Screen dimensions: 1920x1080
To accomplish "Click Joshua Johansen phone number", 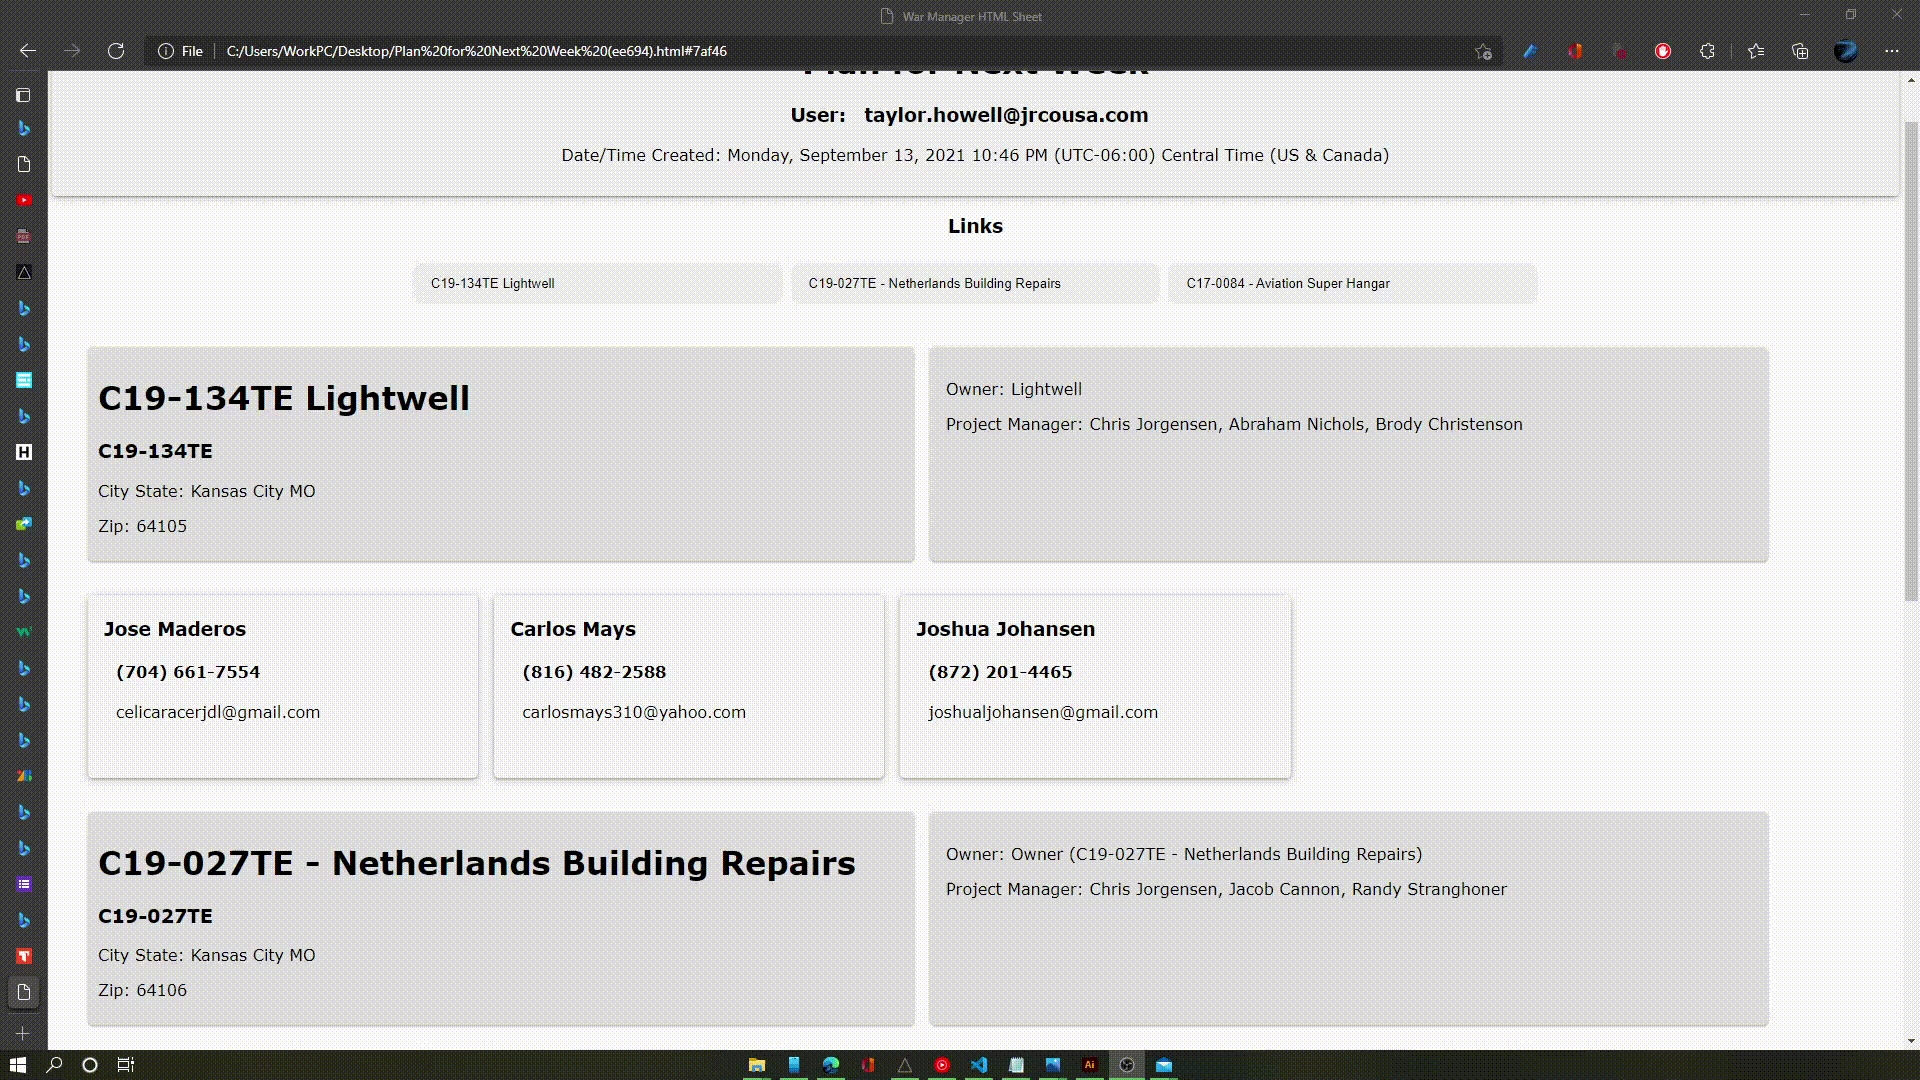I will (x=1000, y=672).
